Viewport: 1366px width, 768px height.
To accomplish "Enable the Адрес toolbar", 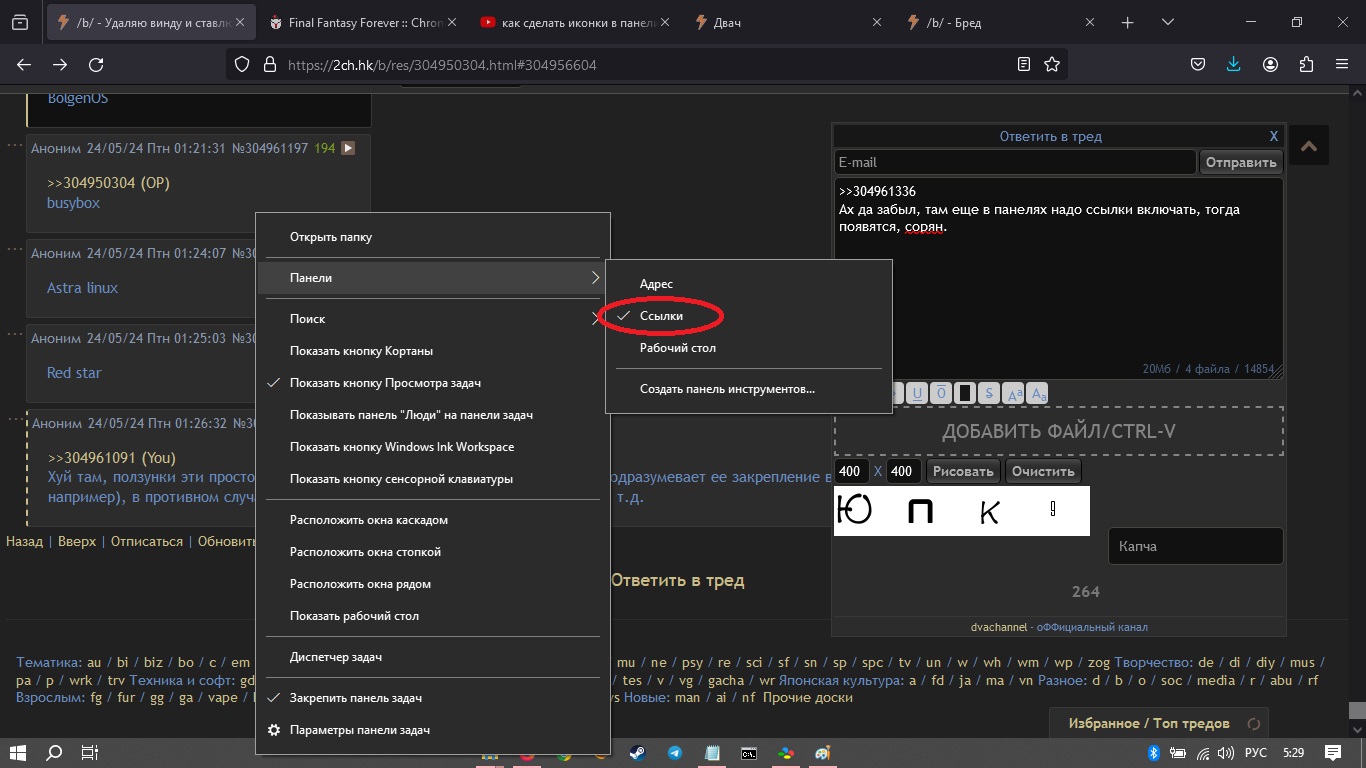I will 748,284.
